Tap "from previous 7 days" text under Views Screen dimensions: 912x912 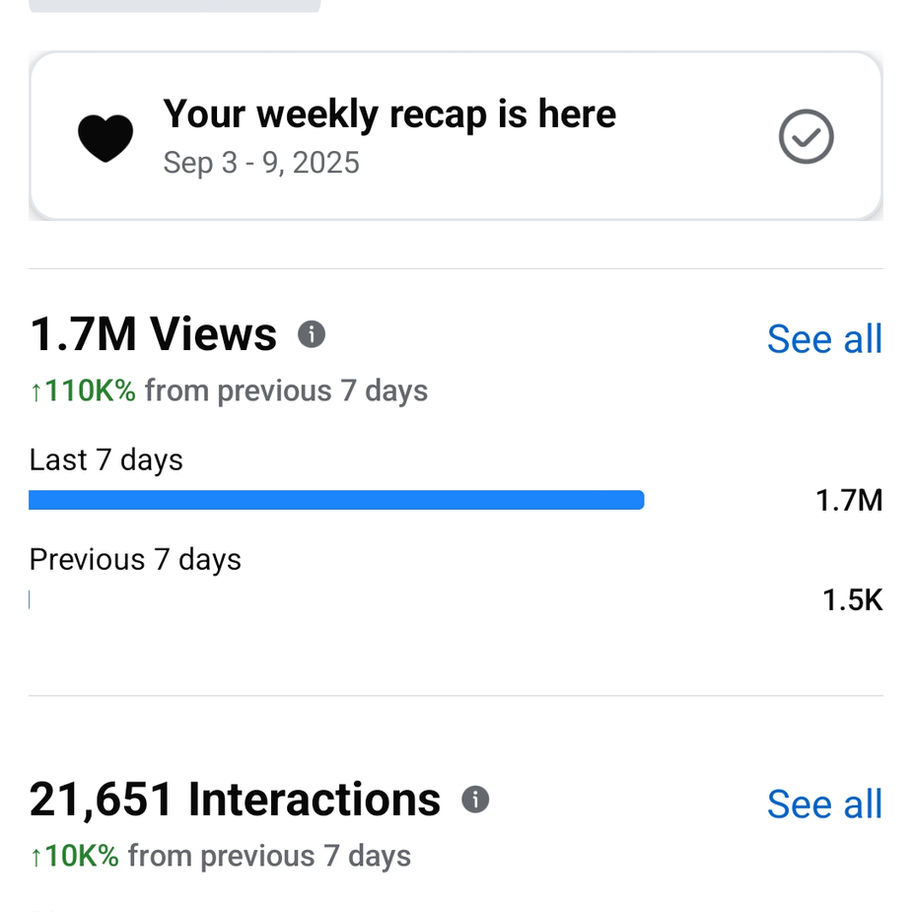point(286,390)
